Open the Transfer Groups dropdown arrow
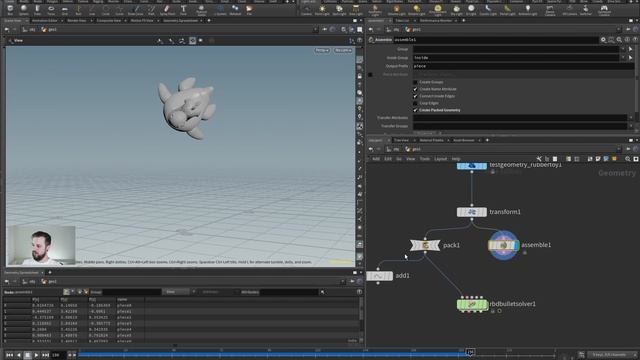Image resolution: width=640 pixels, height=360 pixels. 631,126
